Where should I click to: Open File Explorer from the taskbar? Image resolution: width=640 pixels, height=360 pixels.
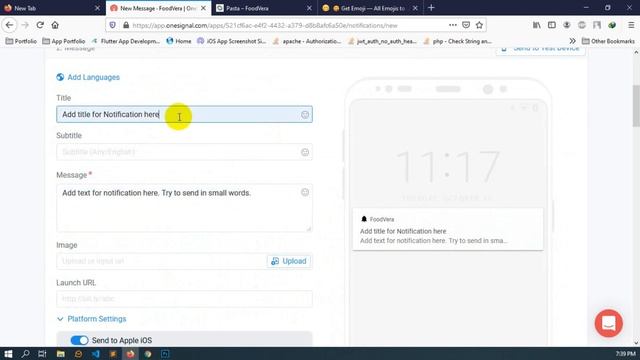tap(60, 354)
